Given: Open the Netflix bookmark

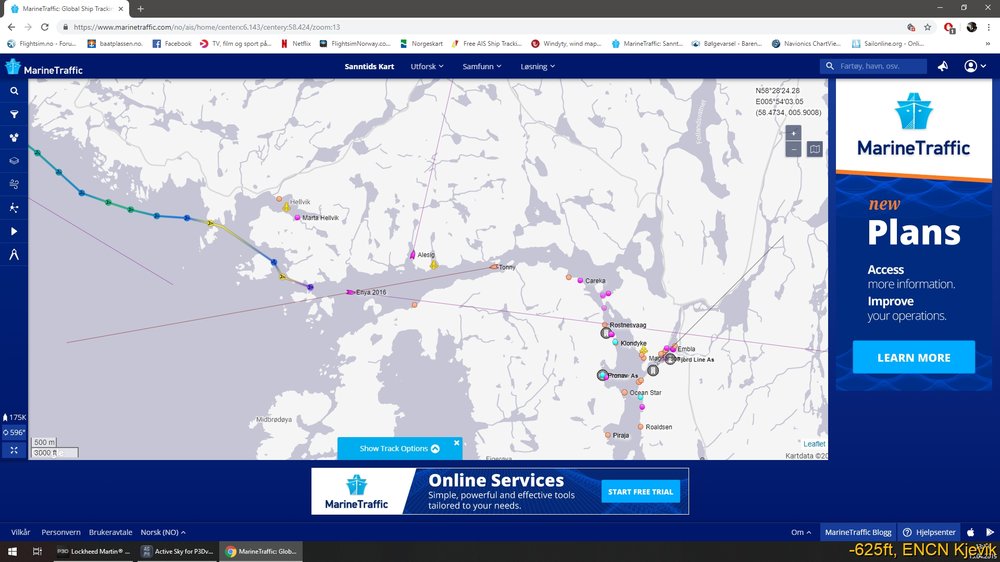Looking at the screenshot, I should [x=296, y=43].
